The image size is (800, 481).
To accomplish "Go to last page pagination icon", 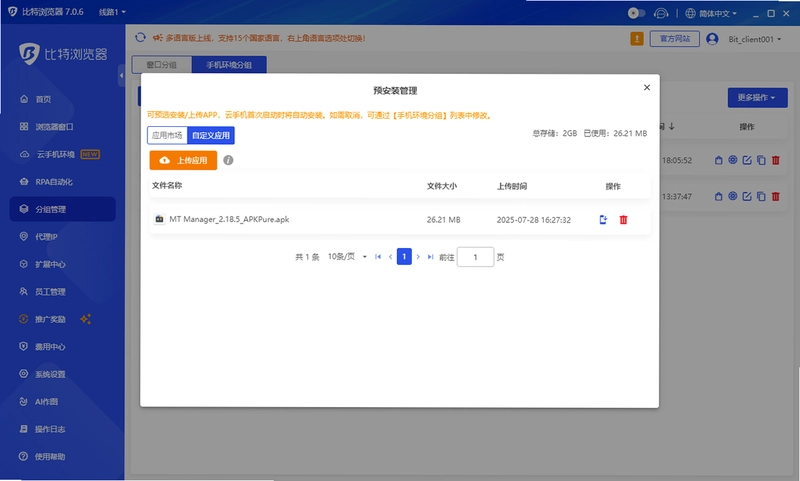I will pos(430,257).
